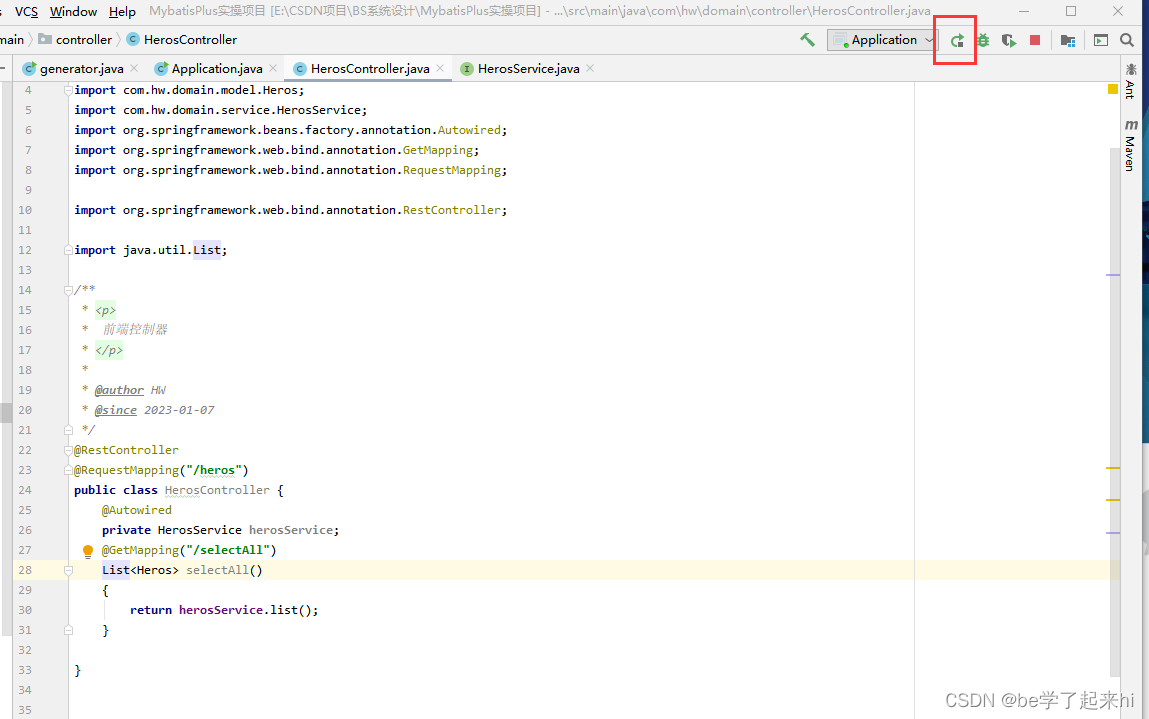Screen dimensions: 1149x719
Task: Click the @since tag in Javadoc
Action: [115, 410]
